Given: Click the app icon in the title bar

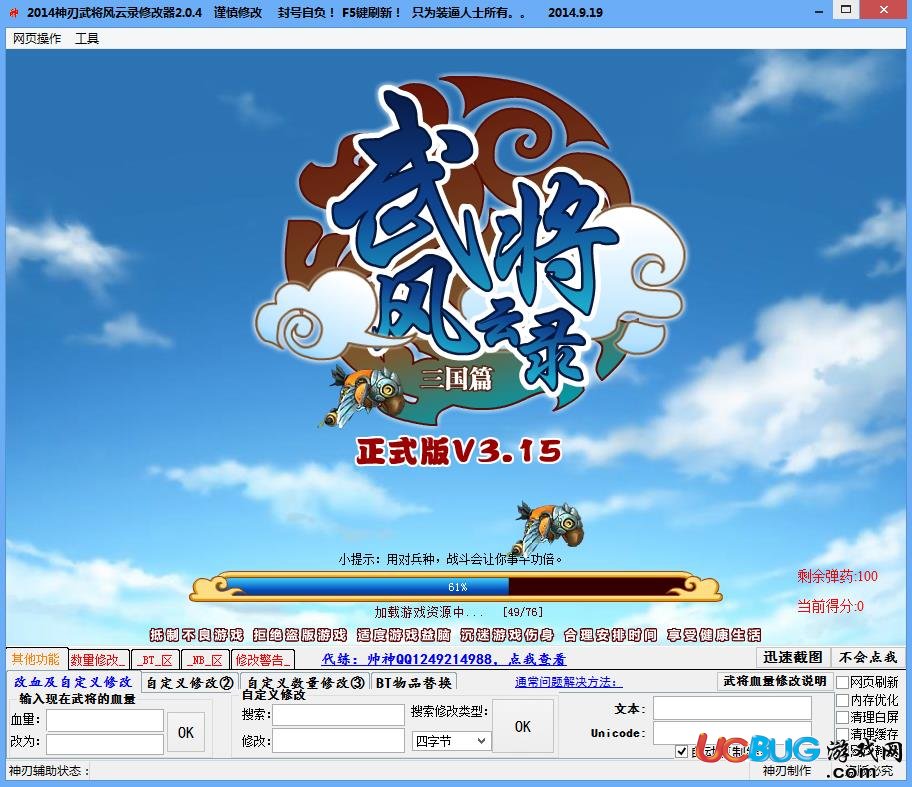Looking at the screenshot, I should 14,12.
